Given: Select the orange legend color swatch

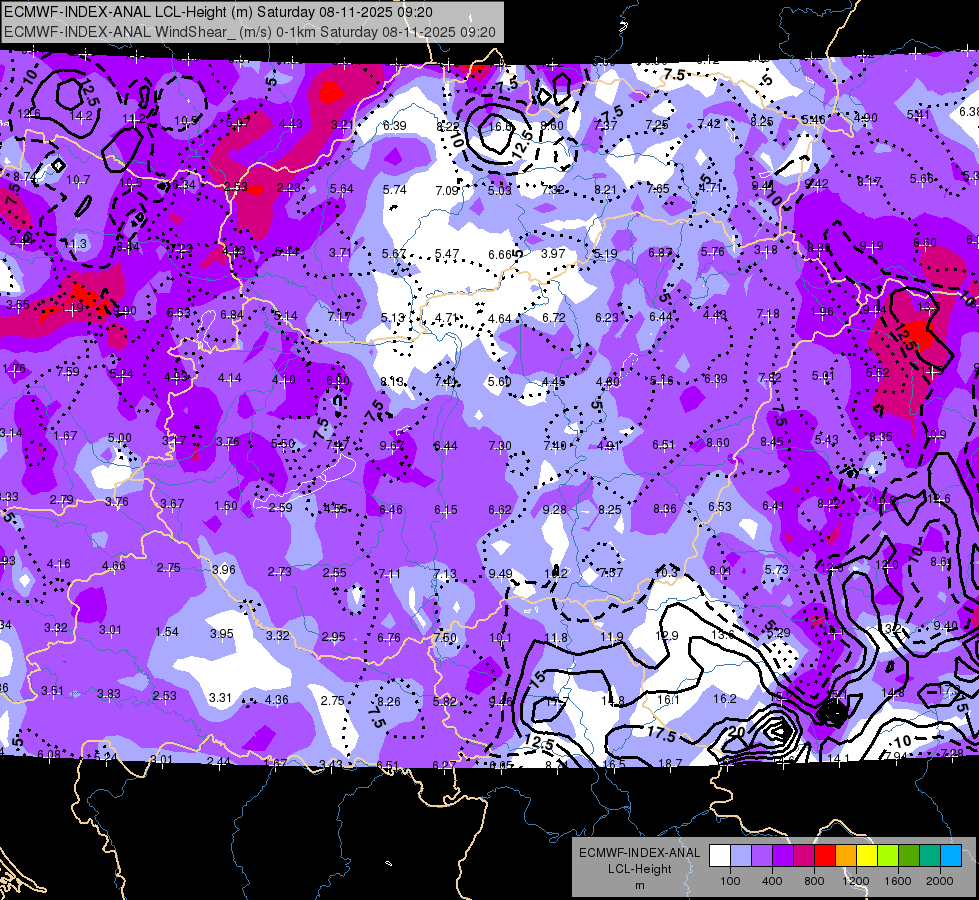Looking at the screenshot, I should click(846, 856).
